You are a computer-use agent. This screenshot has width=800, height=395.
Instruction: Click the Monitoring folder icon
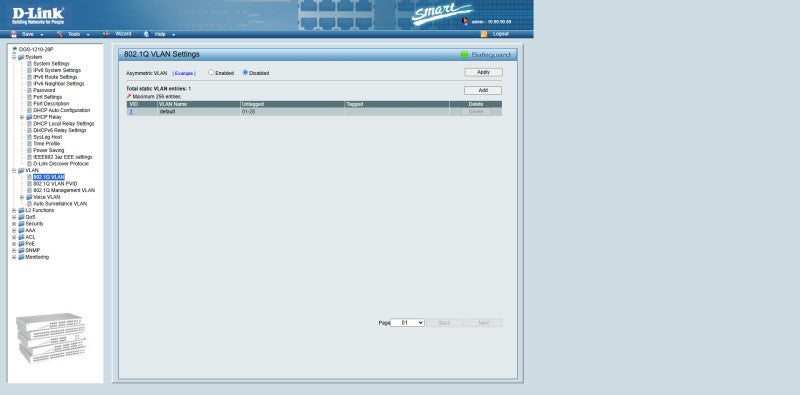pyautogui.click(x=21, y=257)
